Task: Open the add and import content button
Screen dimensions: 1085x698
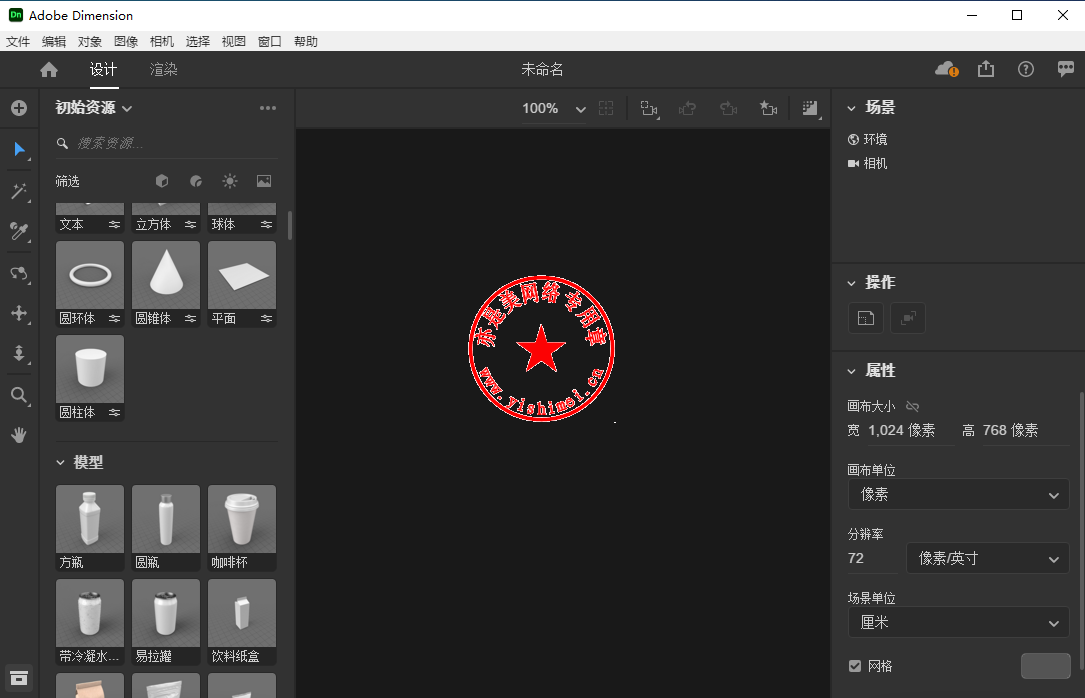Action: coord(19,108)
